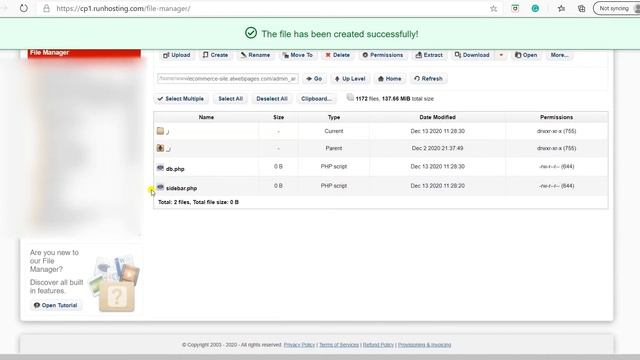Toggle Select Multiple mode

181,99
